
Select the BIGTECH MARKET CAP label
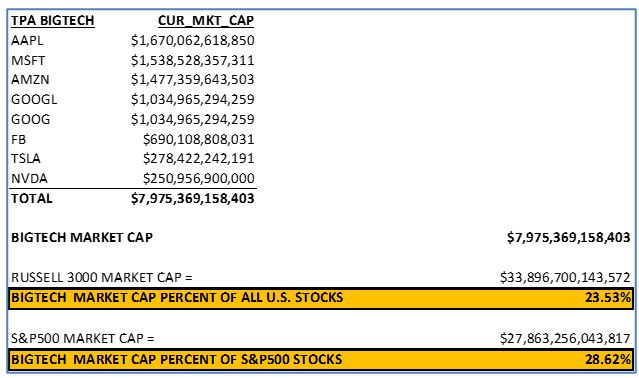(82, 237)
